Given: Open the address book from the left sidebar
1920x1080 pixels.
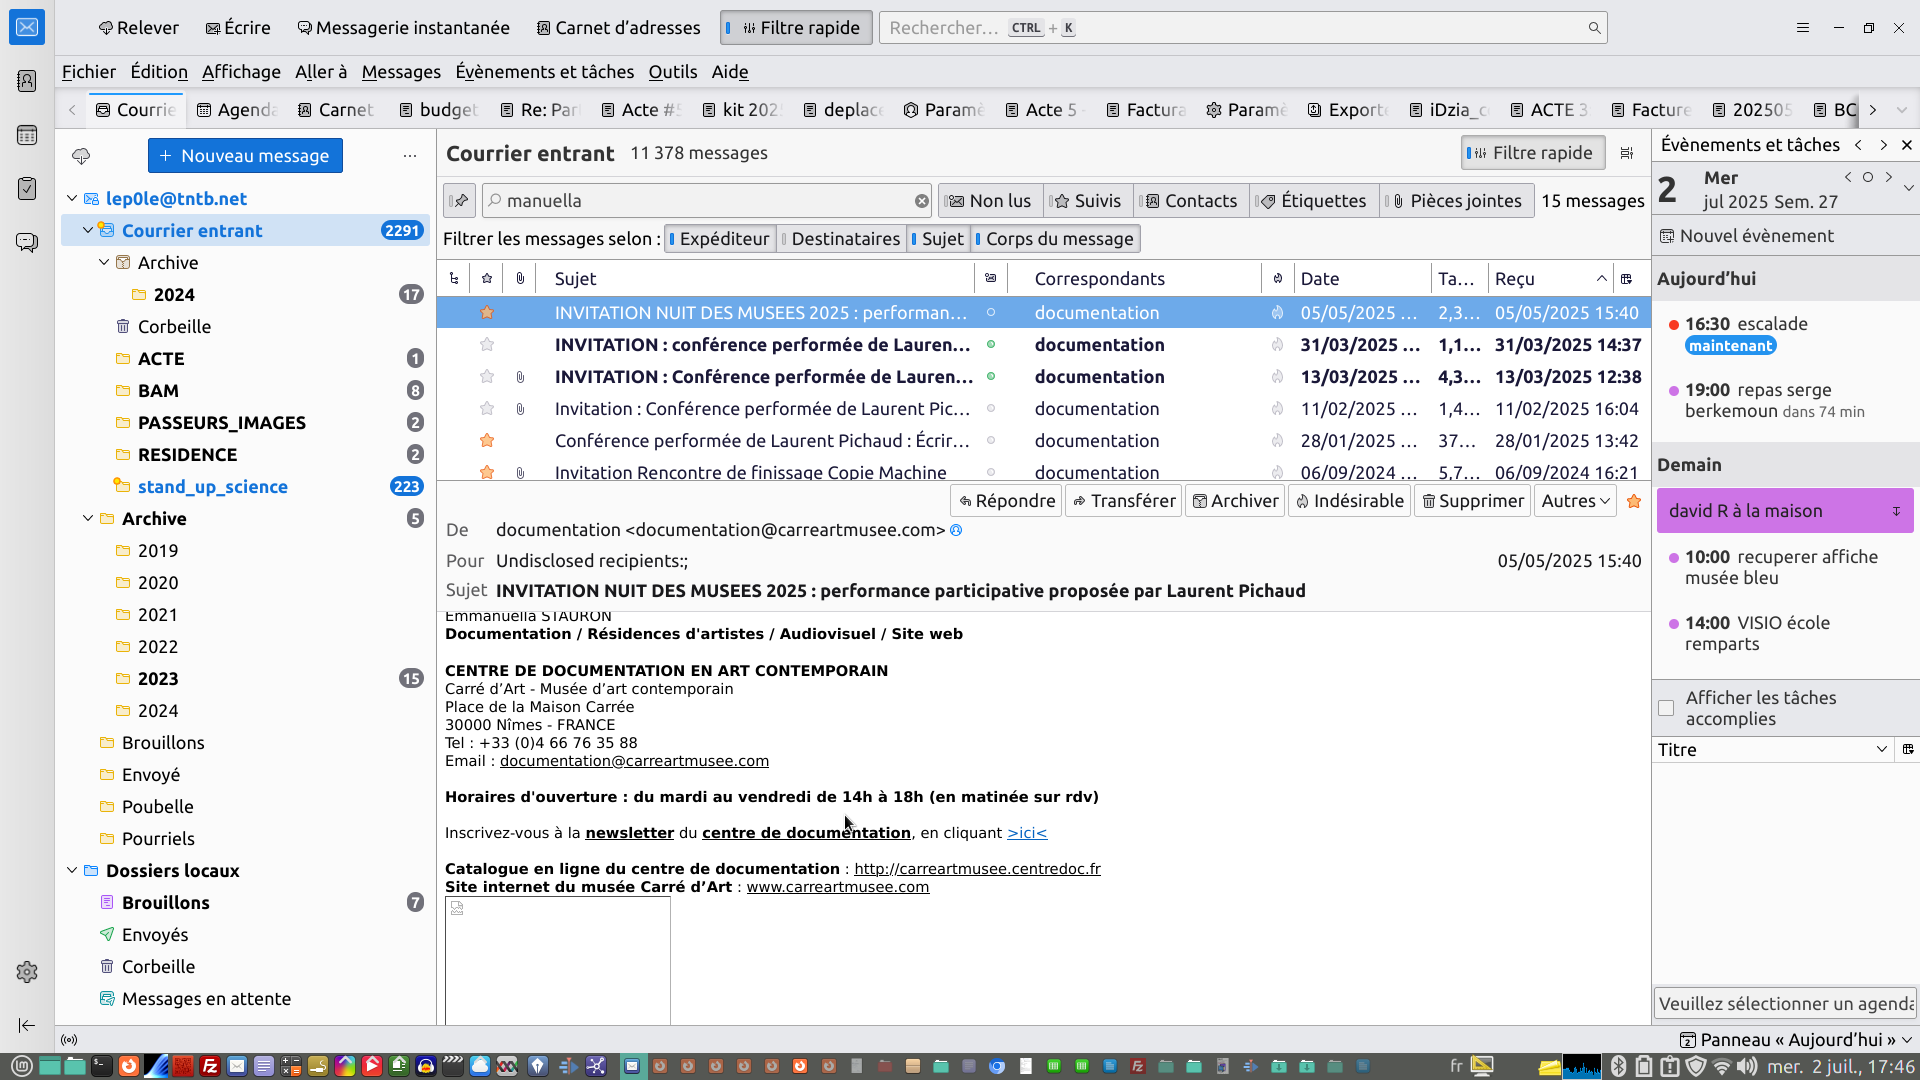Looking at the screenshot, I should coord(27,81).
